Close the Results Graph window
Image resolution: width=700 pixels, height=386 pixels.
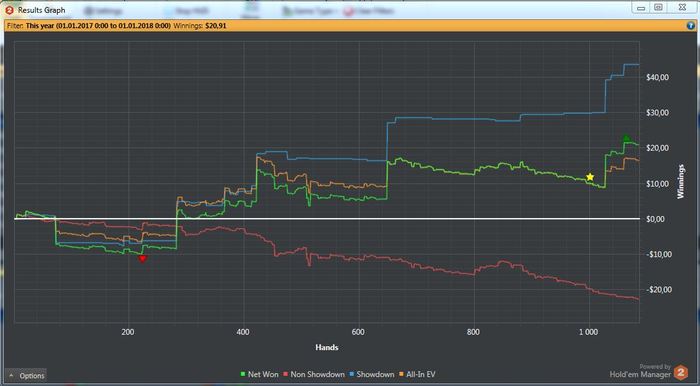click(x=682, y=8)
